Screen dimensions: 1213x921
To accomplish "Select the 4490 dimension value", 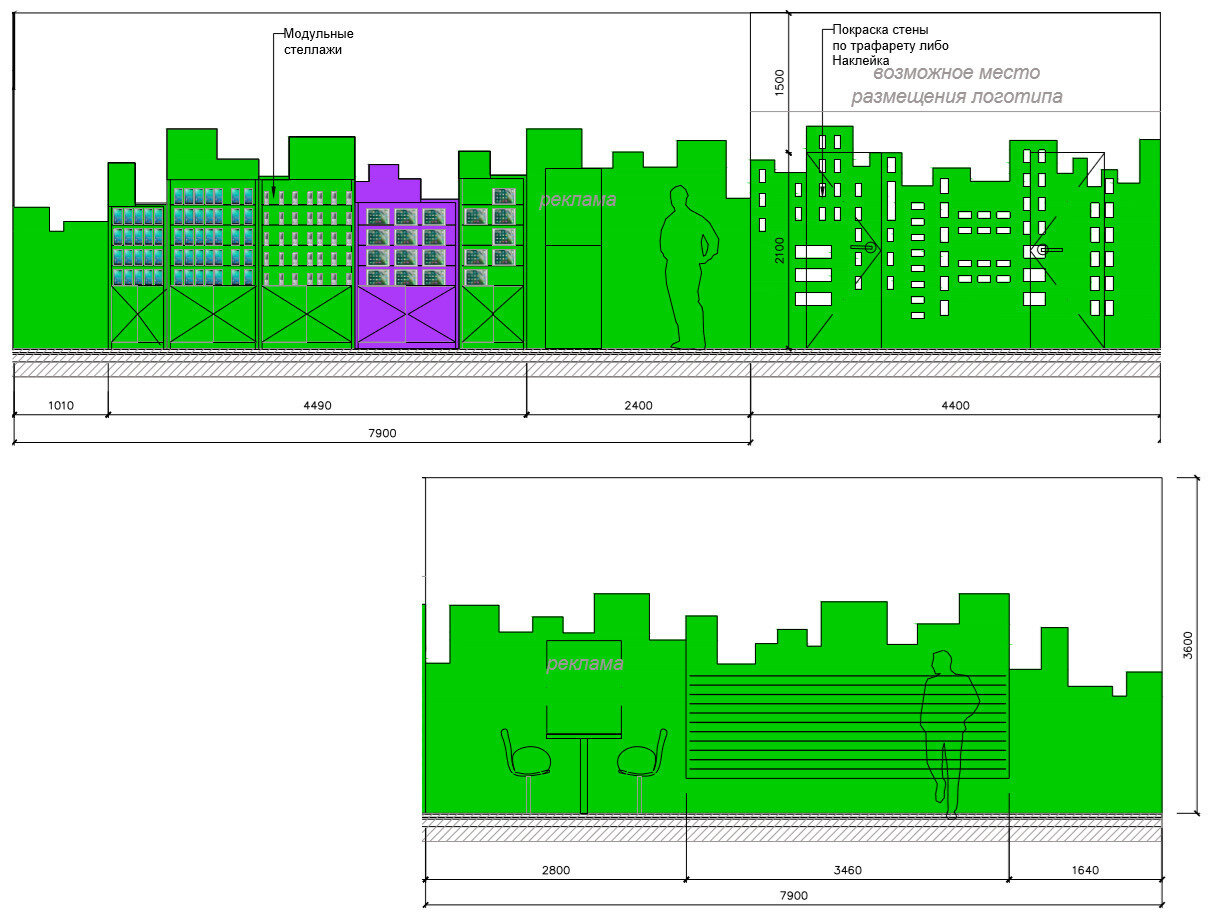I will (317, 406).
